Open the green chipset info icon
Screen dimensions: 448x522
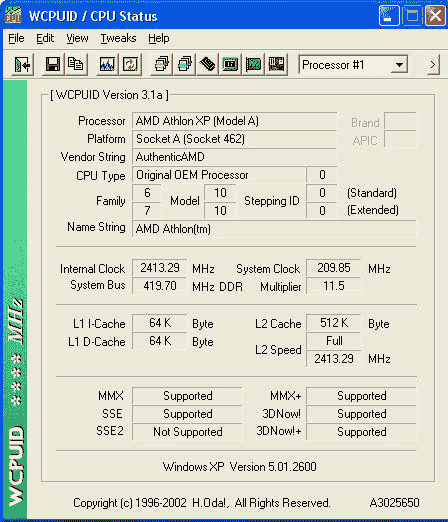[x=230, y=64]
